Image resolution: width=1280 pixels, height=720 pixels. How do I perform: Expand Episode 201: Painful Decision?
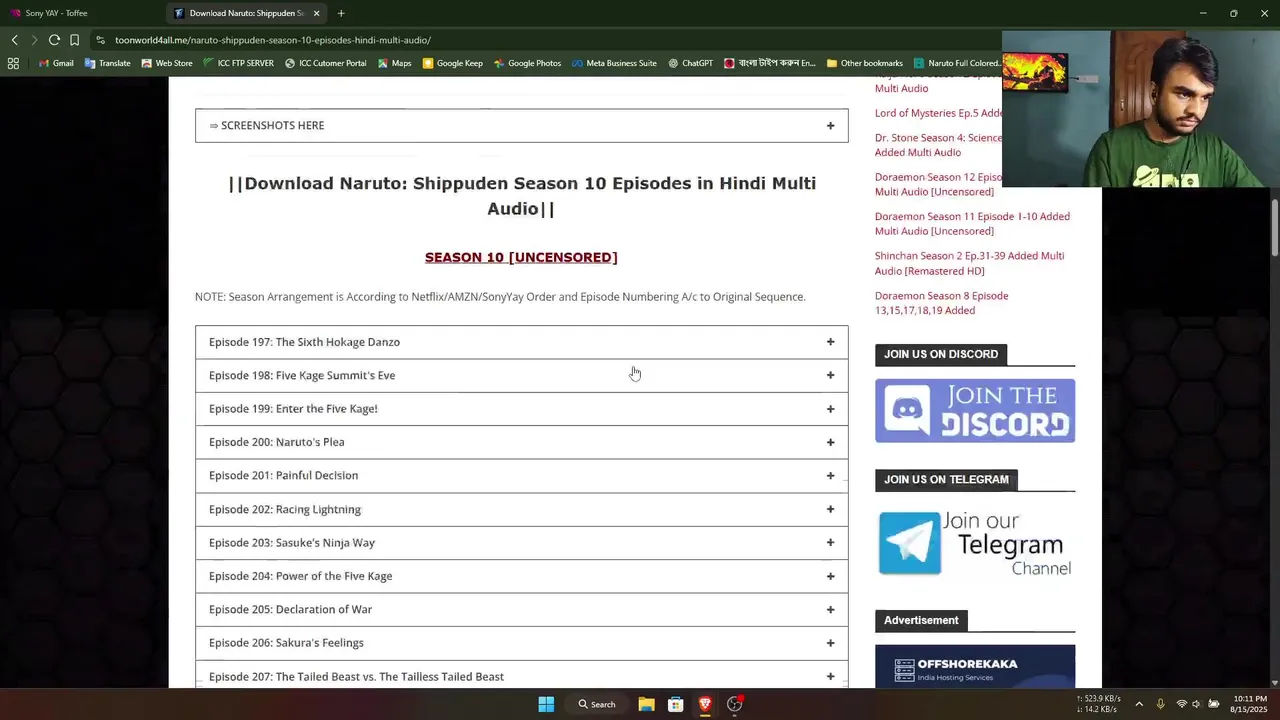(x=521, y=475)
